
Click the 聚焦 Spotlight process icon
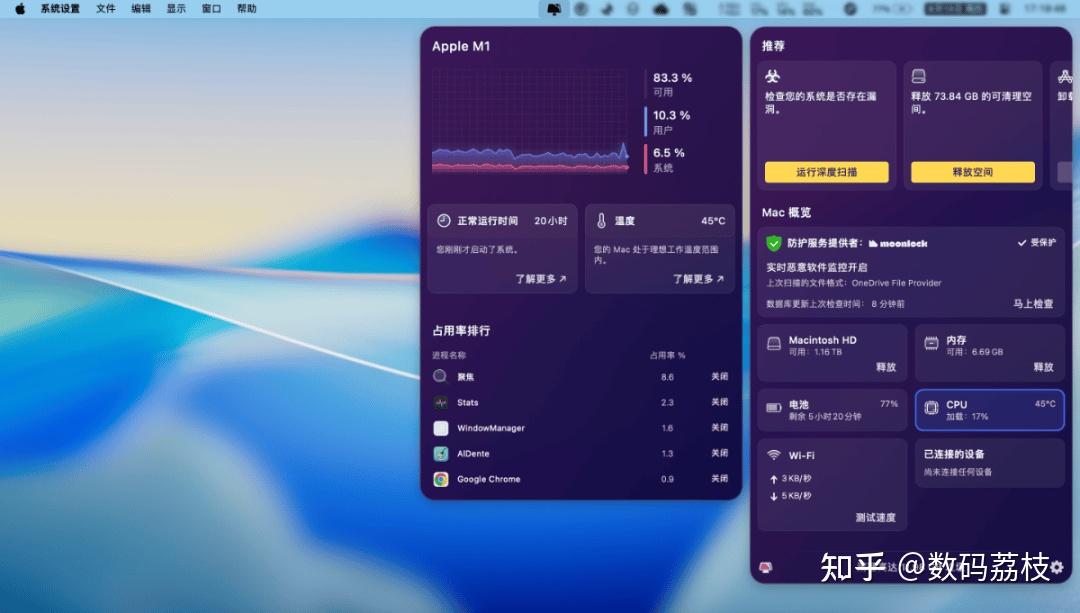(440, 376)
